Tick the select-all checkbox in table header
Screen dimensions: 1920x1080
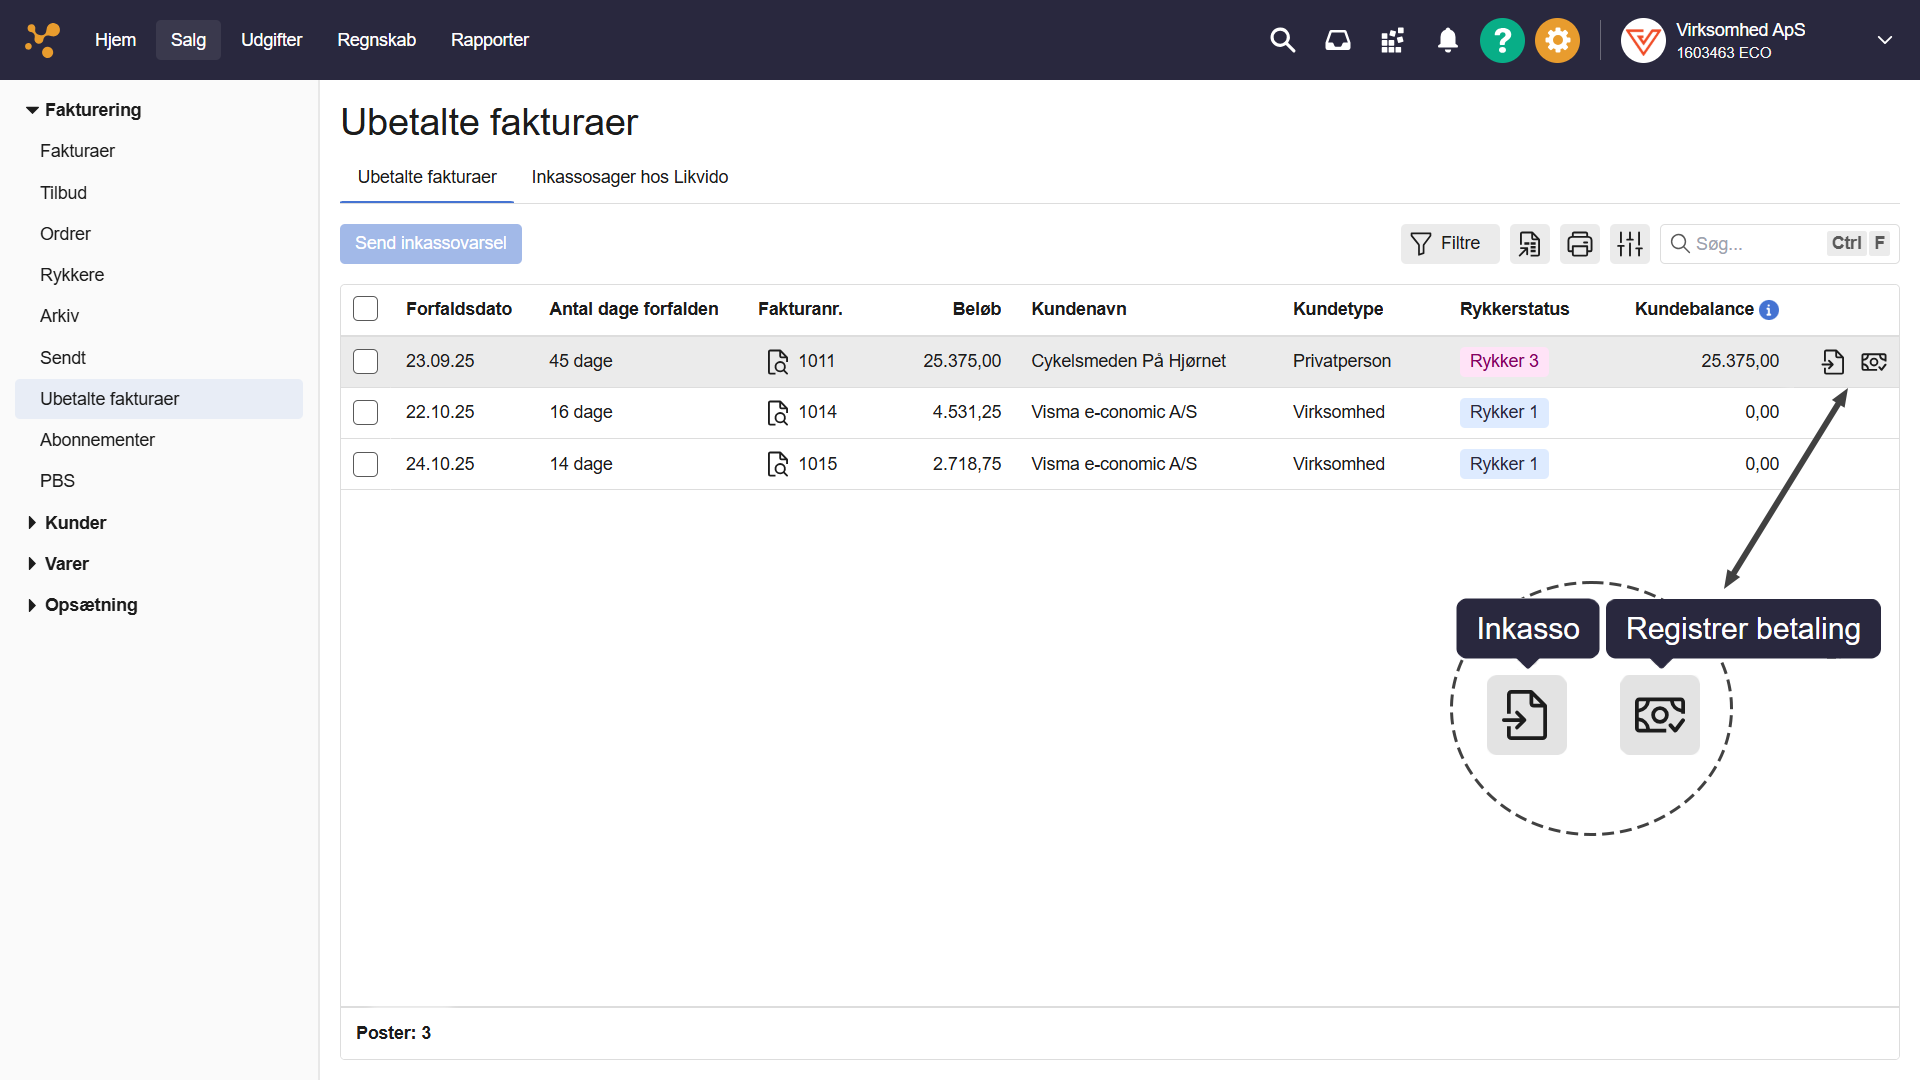coord(366,309)
